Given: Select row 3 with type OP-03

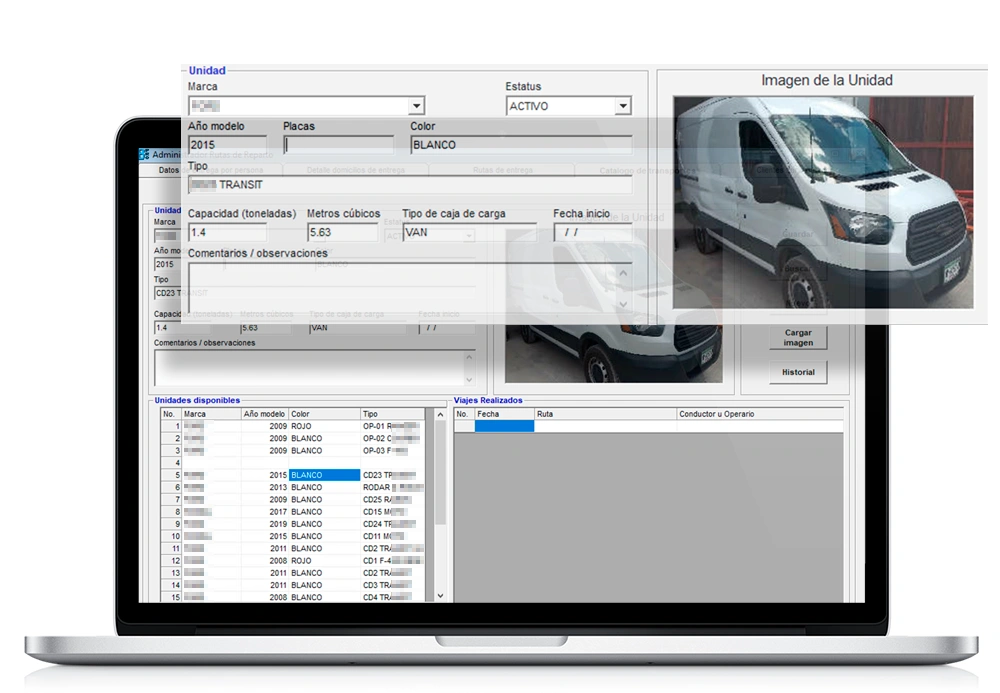Looking at the screenshot, I should coord(293,451).
